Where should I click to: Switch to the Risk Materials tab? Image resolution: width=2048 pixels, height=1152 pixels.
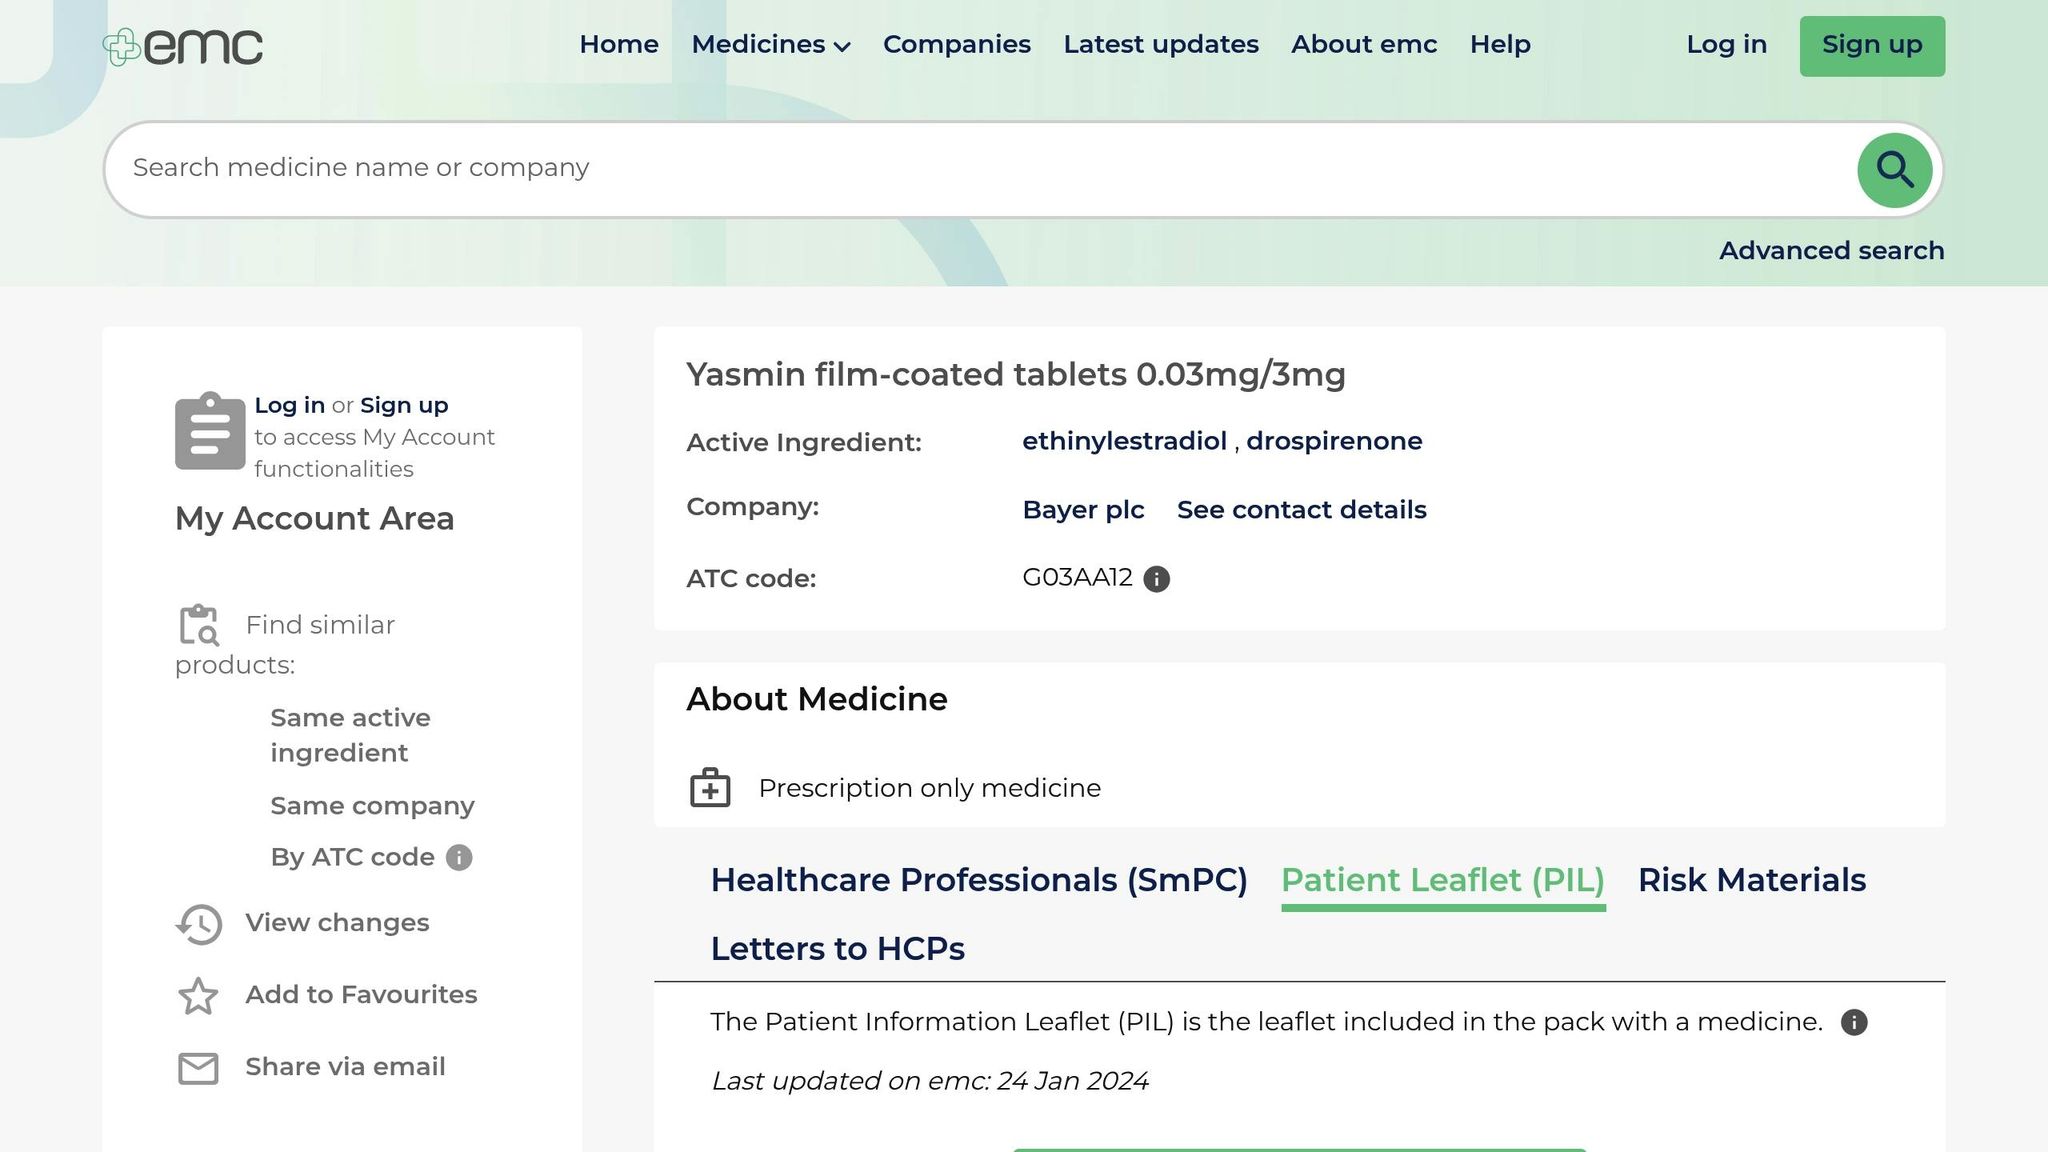click(1751, 880)
